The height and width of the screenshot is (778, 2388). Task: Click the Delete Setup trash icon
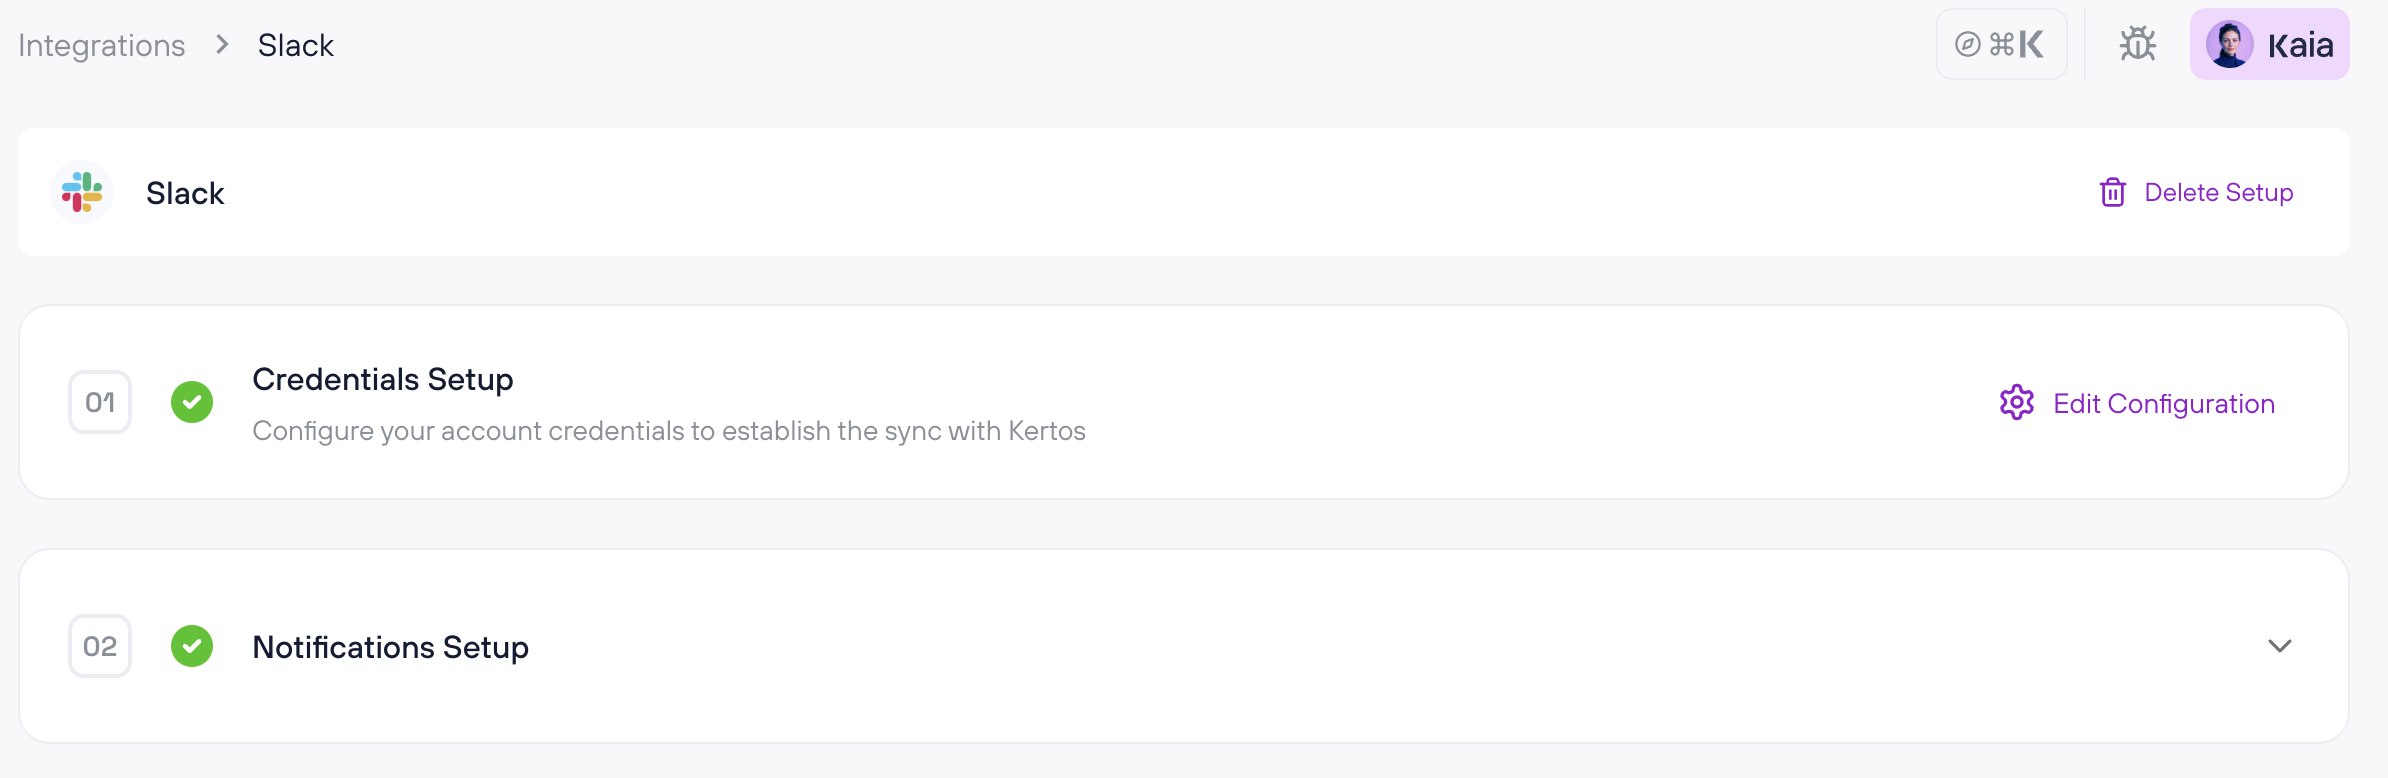[x=2112, y=192]
